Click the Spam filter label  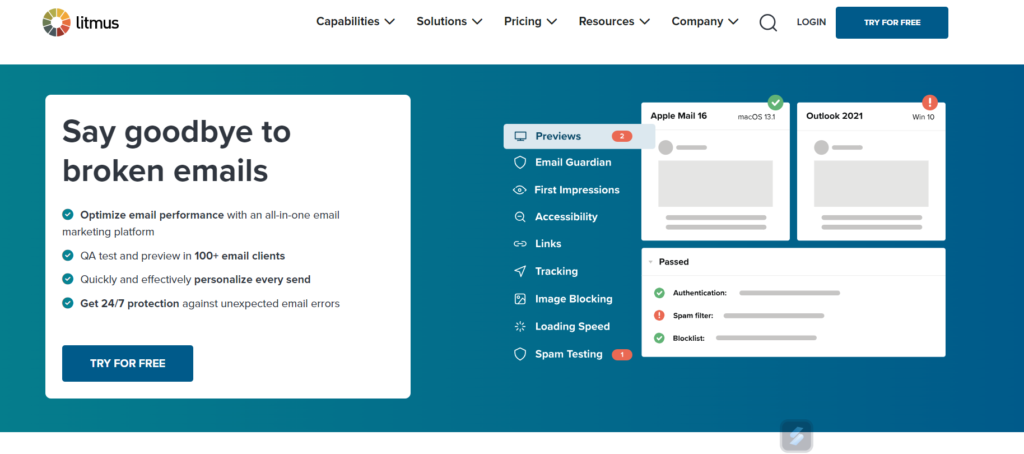tap(693, 316)
